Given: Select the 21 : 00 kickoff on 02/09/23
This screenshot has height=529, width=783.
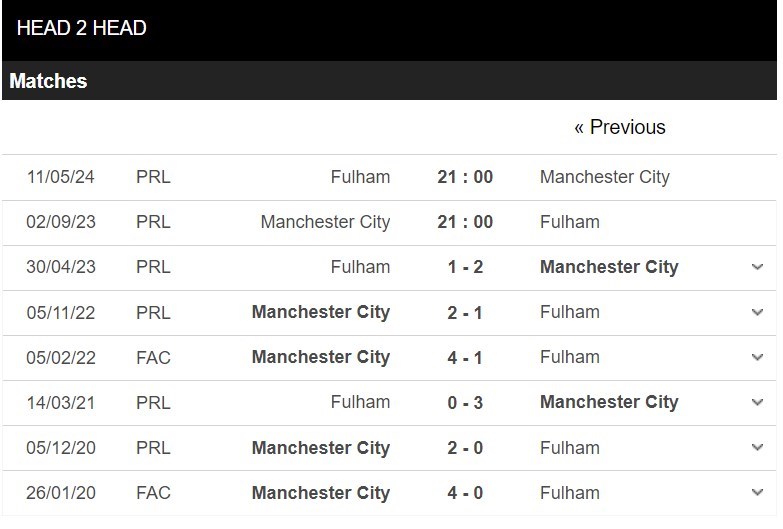Looking at the screenshot, I should point(465,222).
